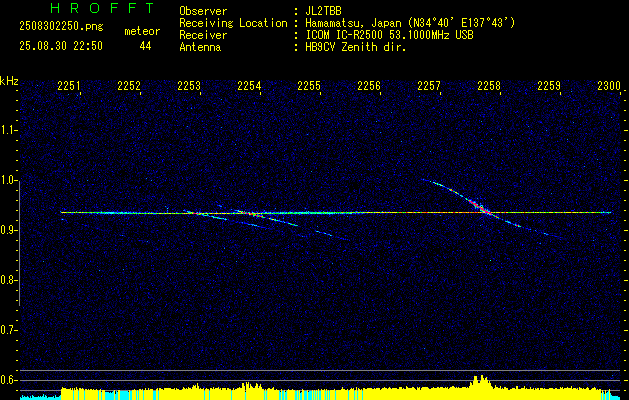Image resolution: width=629 pixels, height=400 pixels.
Task: Click the 1.1 kHz frequency axis label
Action: click(x=8, y=130)
